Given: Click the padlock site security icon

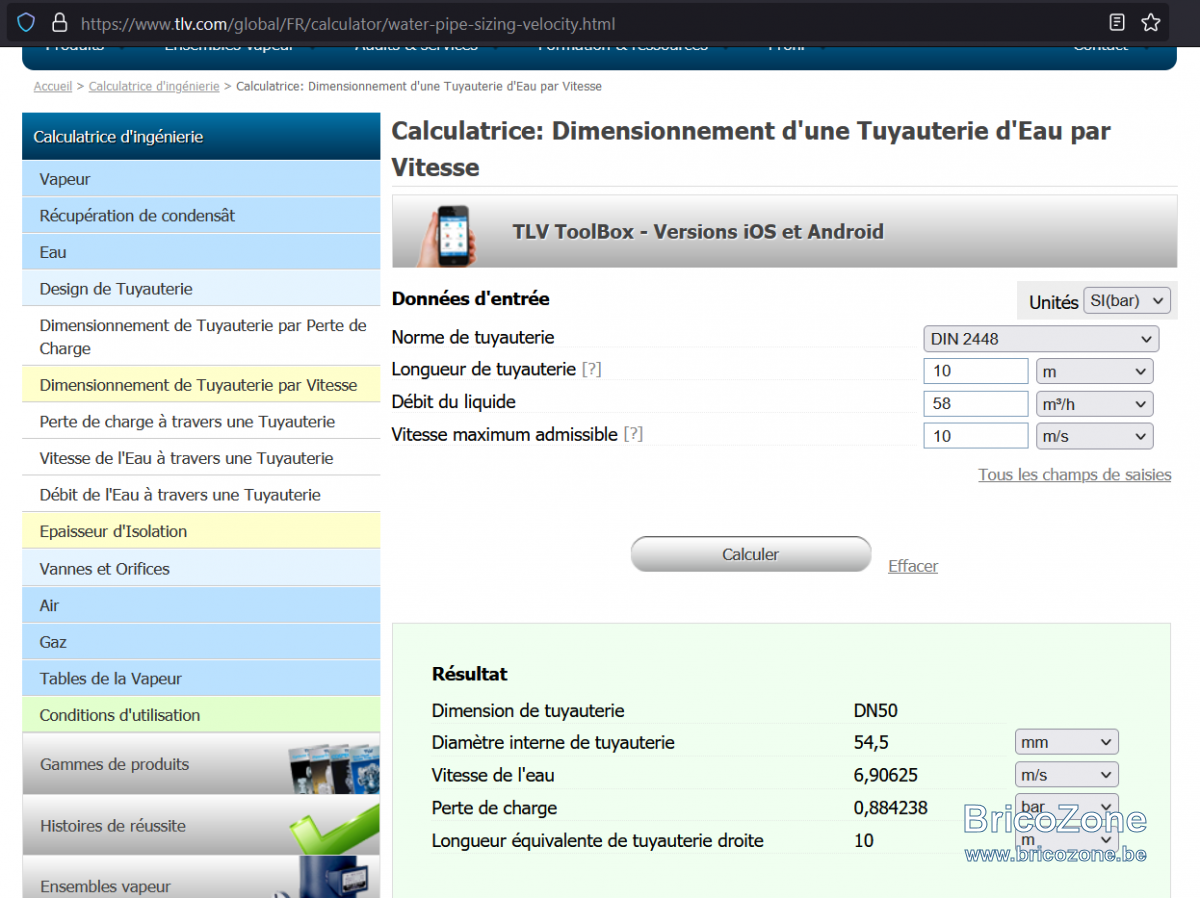Looking at the screenshot, I should [59, 22].
